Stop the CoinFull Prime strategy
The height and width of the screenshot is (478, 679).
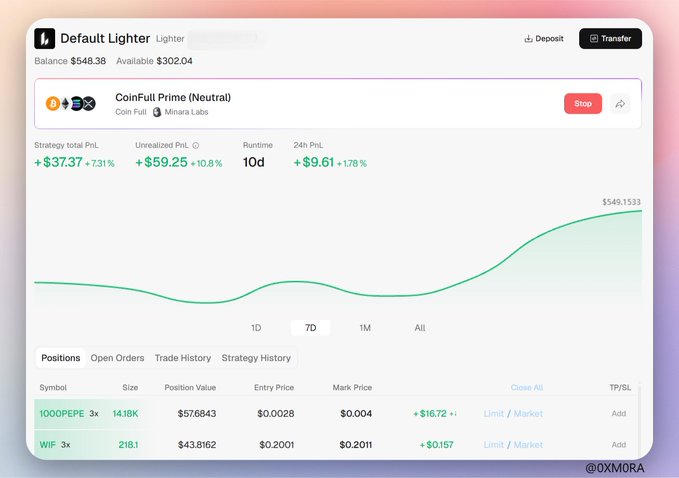pos(583,103)
